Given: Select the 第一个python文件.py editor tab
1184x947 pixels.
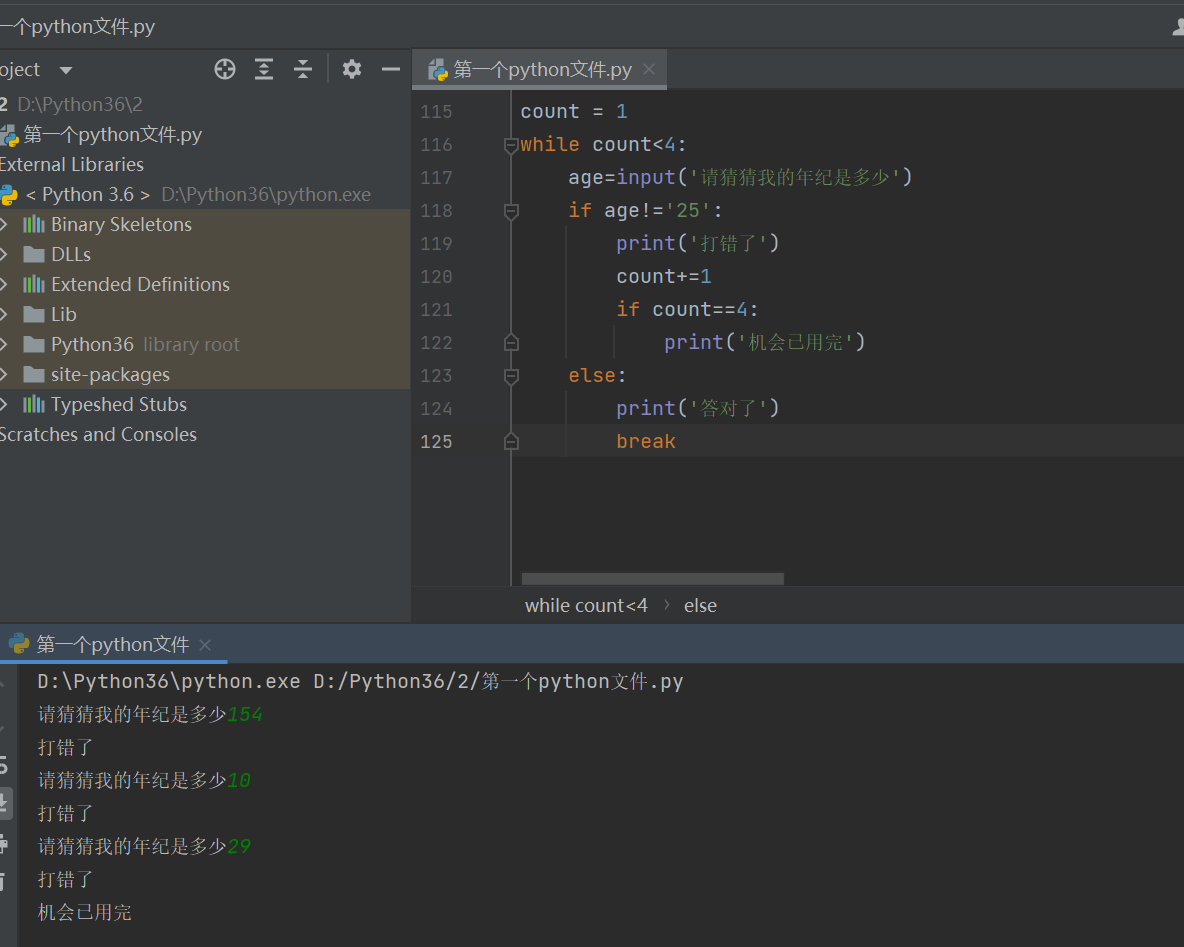Looking at the screenshot, I should pyautogui.click(x=540, y=70).
